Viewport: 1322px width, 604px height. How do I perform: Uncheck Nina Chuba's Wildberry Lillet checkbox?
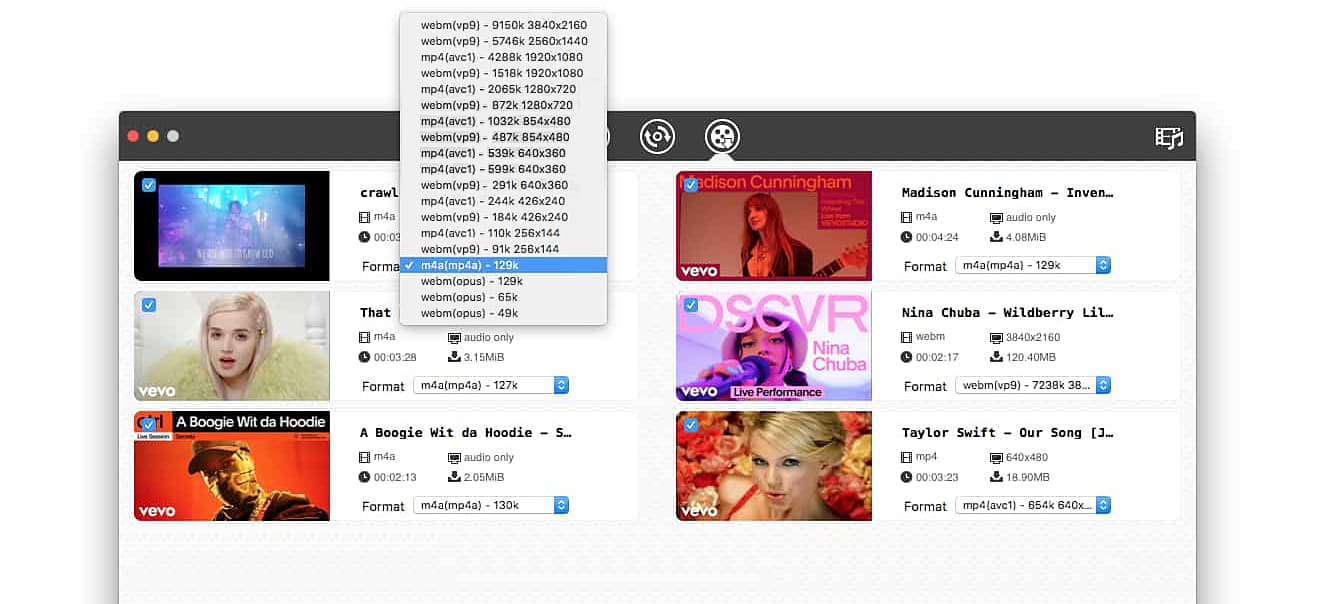[x=691, y=304]
